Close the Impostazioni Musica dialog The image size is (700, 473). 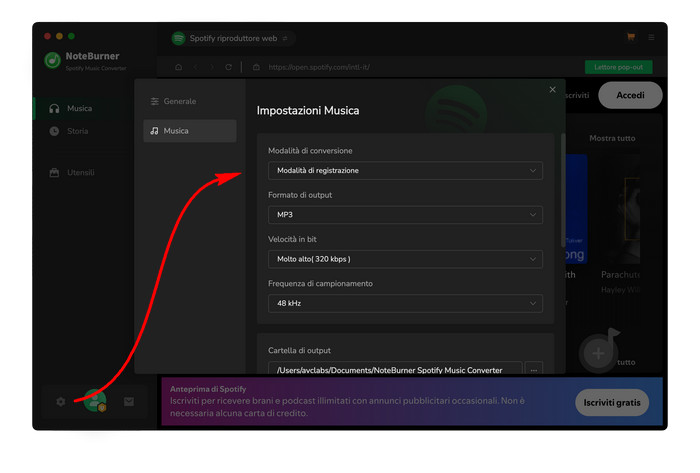point(553,90)
